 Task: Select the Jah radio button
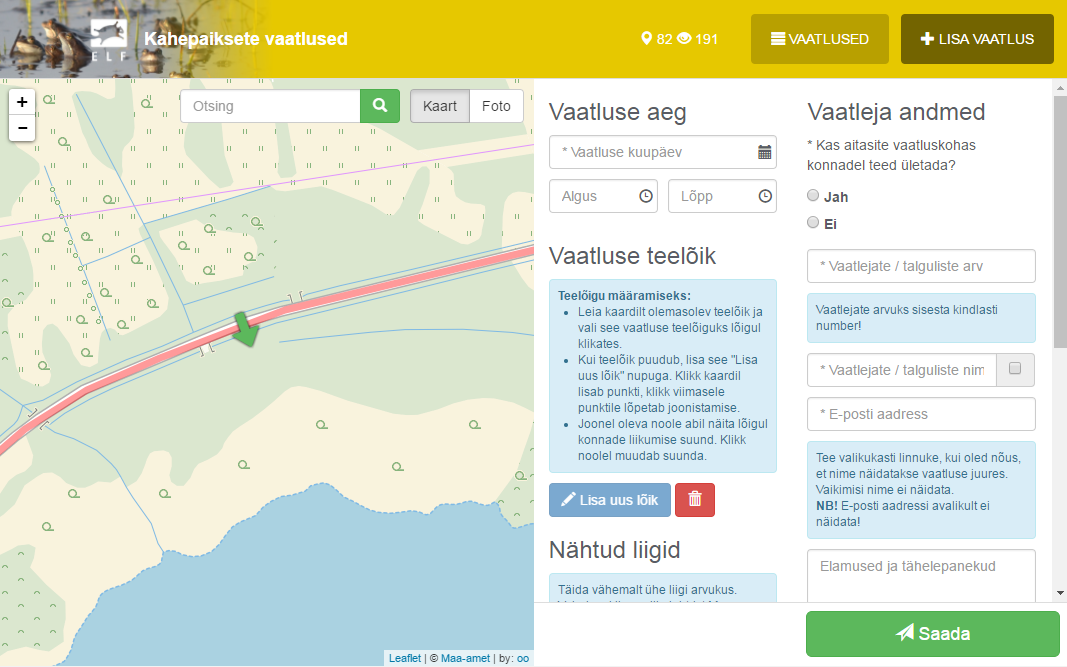point(813,196)
